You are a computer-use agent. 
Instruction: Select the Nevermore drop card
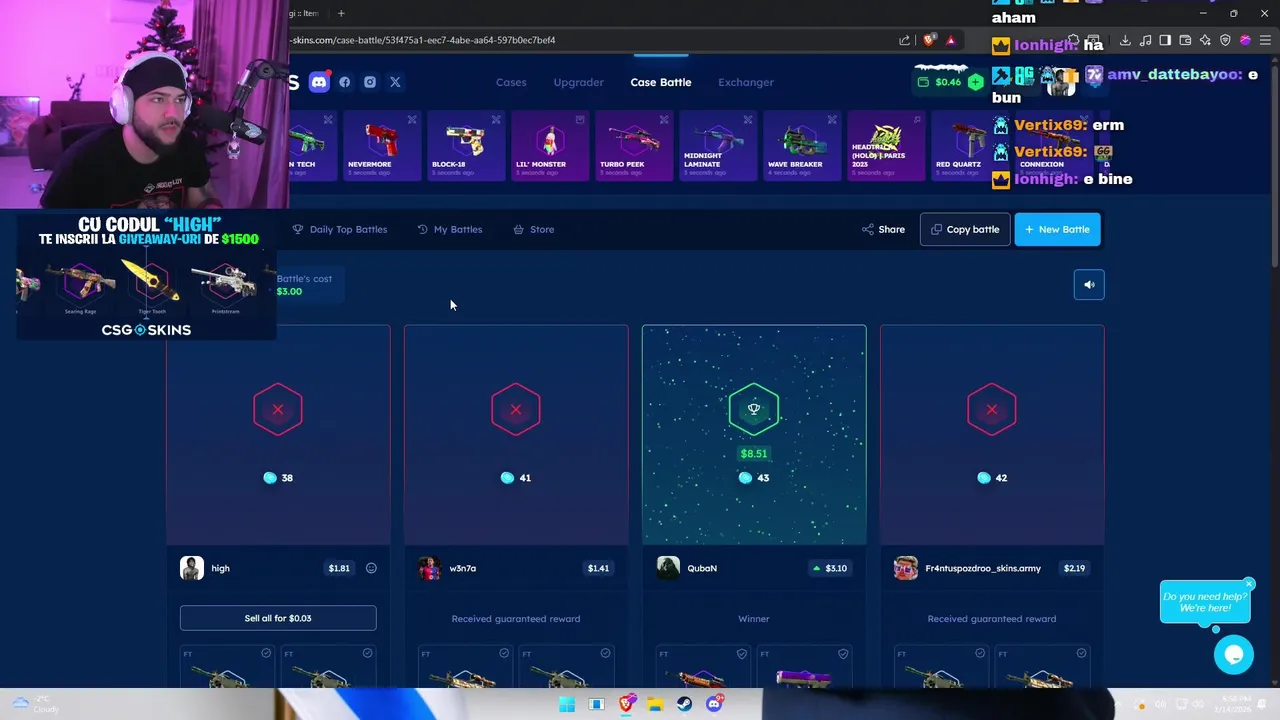coord(381,146)
